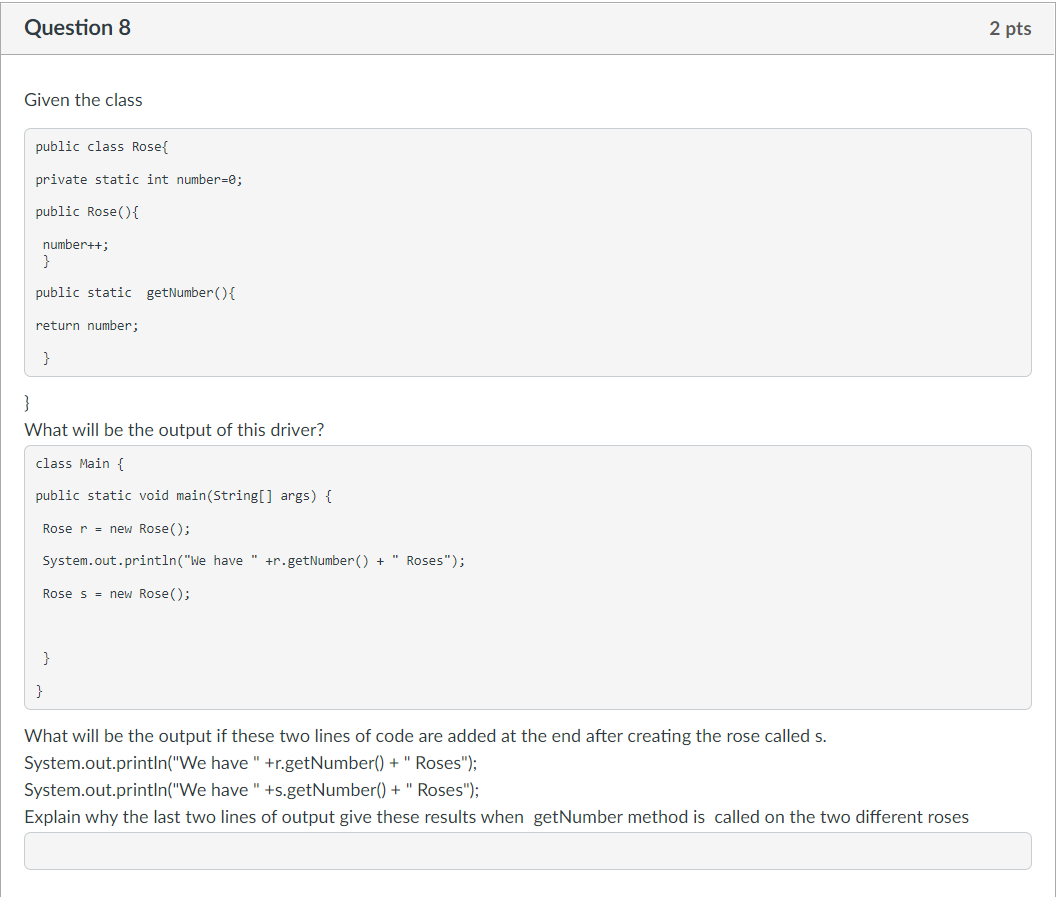
Task: Click the 'Explain why the last two lines' sentence
Action: 497,817
